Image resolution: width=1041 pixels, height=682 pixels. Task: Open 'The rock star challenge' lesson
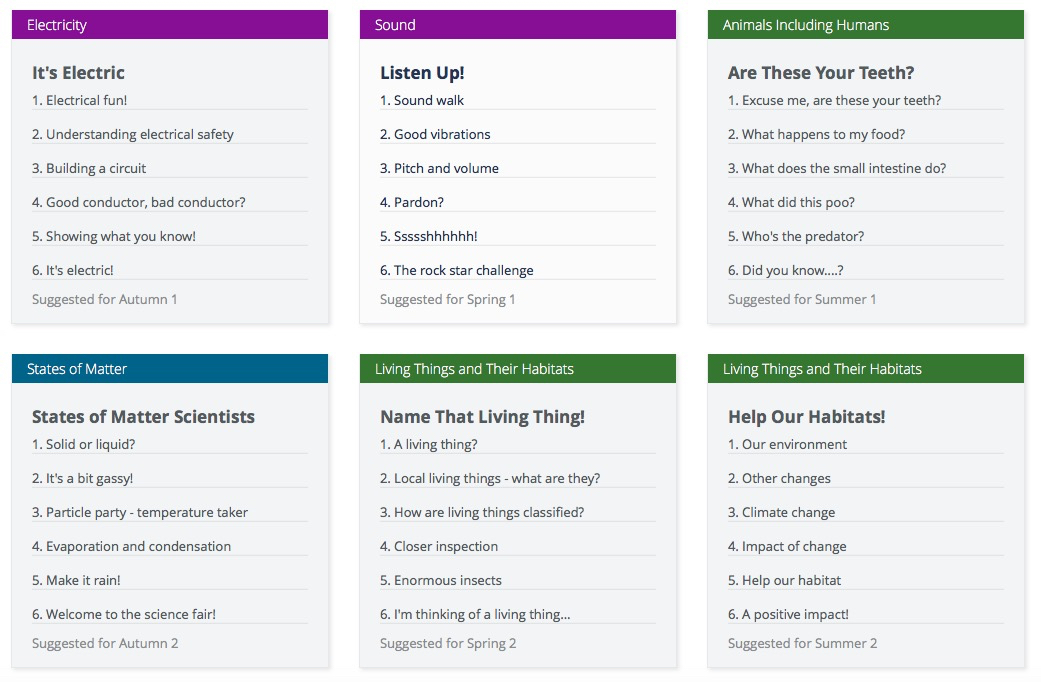pos(456,270)
